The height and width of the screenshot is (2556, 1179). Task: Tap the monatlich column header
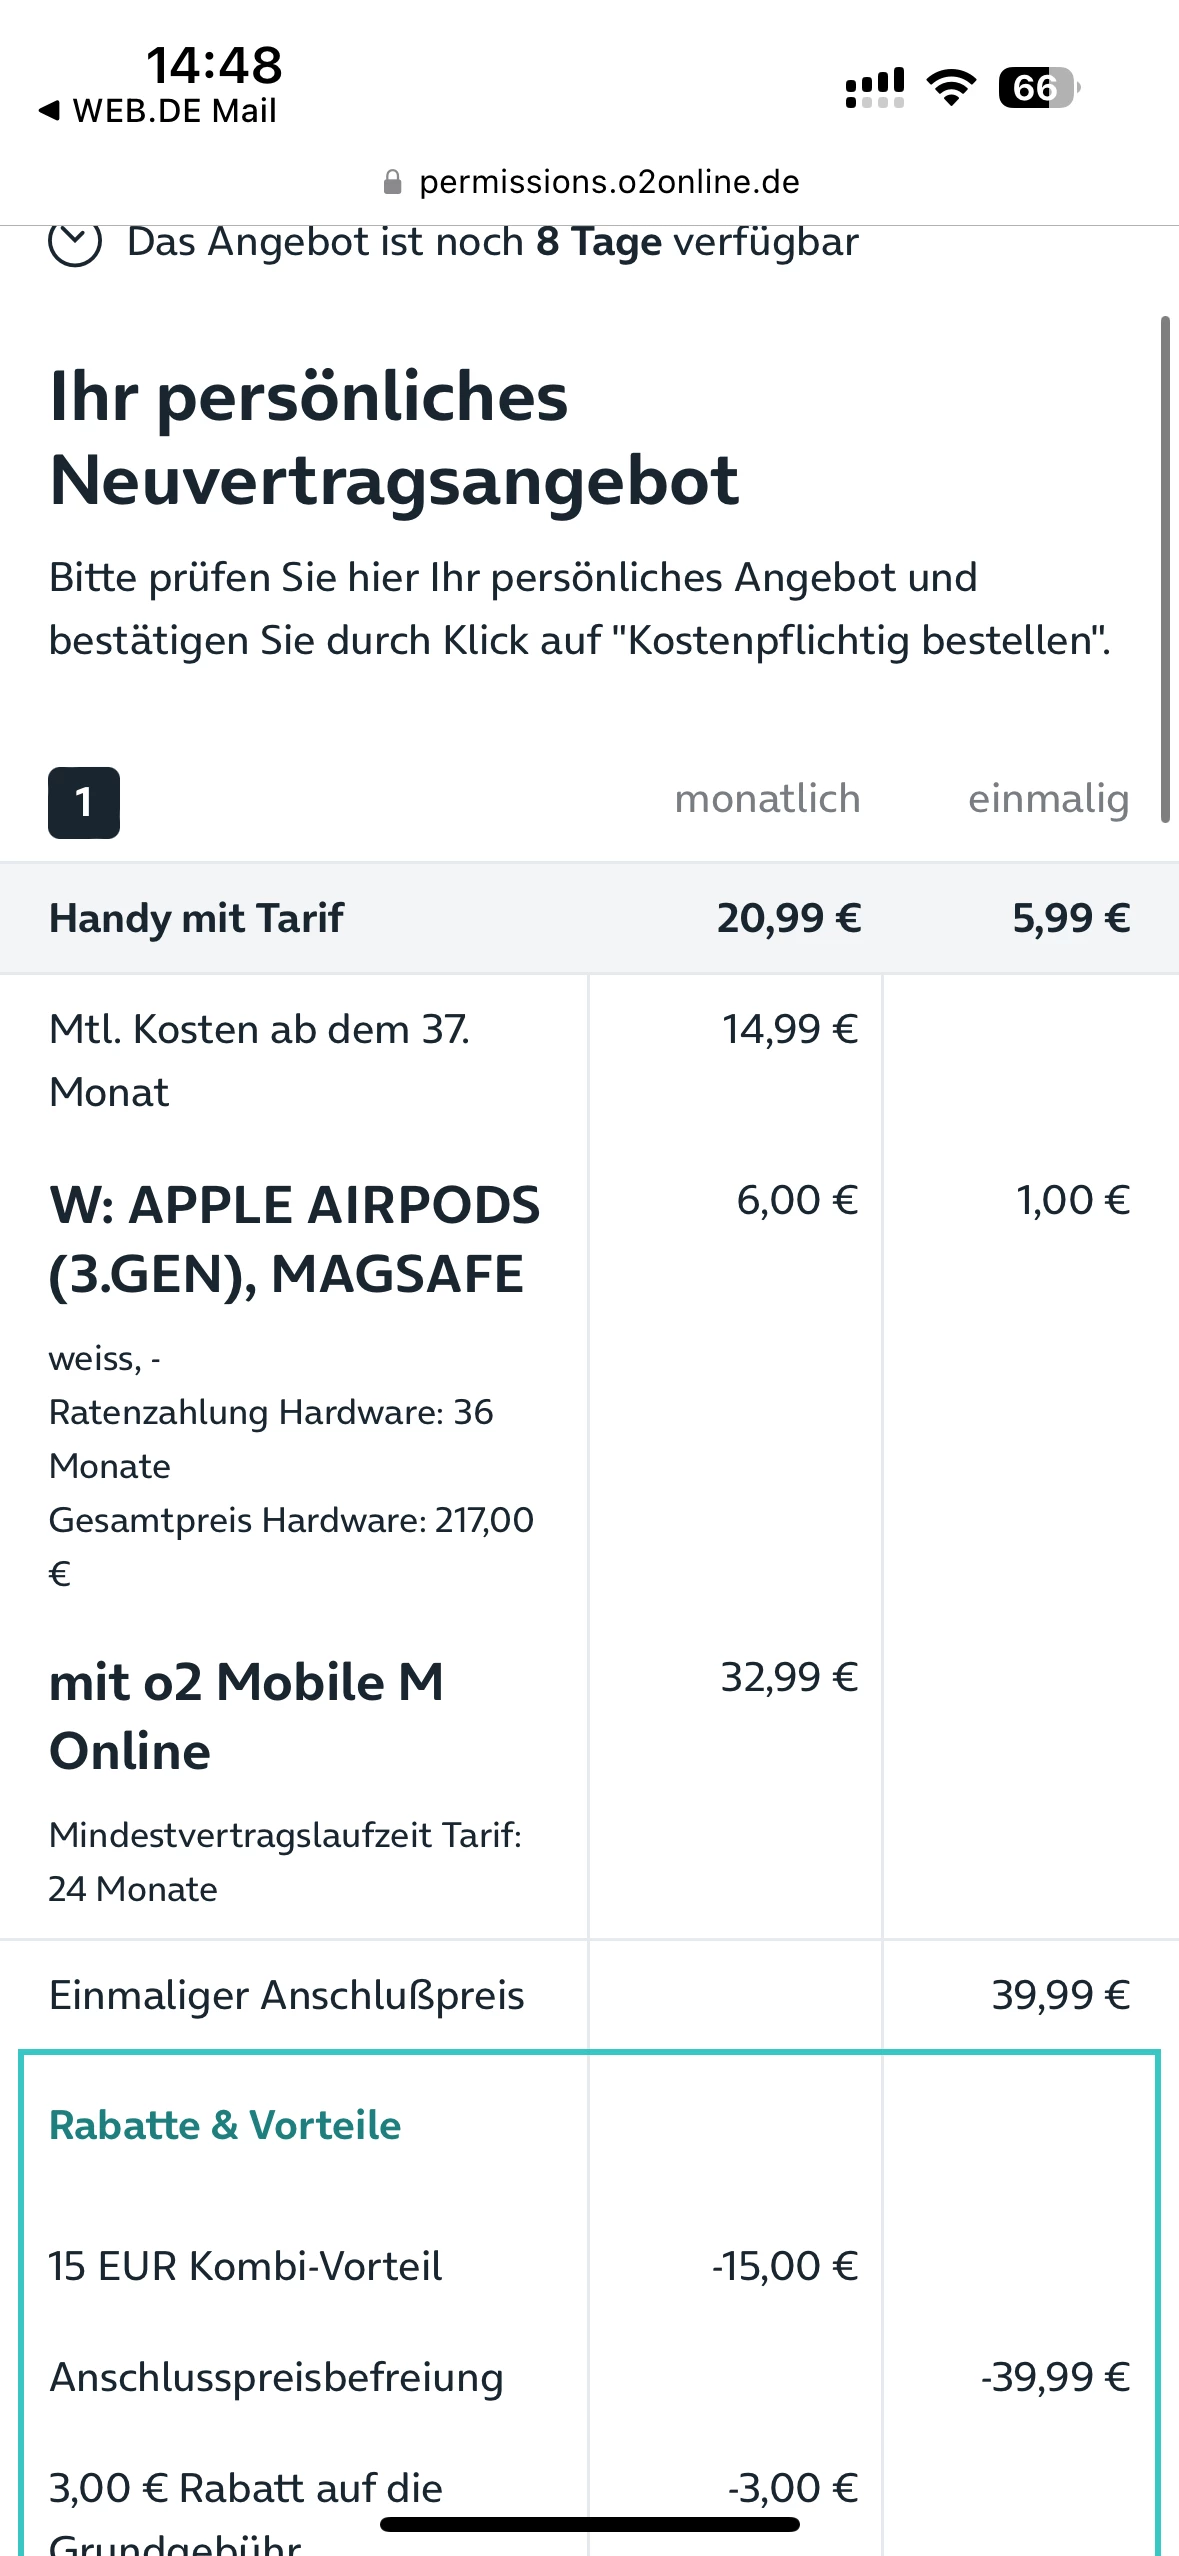pyautogui.click(x=767, y=799)
